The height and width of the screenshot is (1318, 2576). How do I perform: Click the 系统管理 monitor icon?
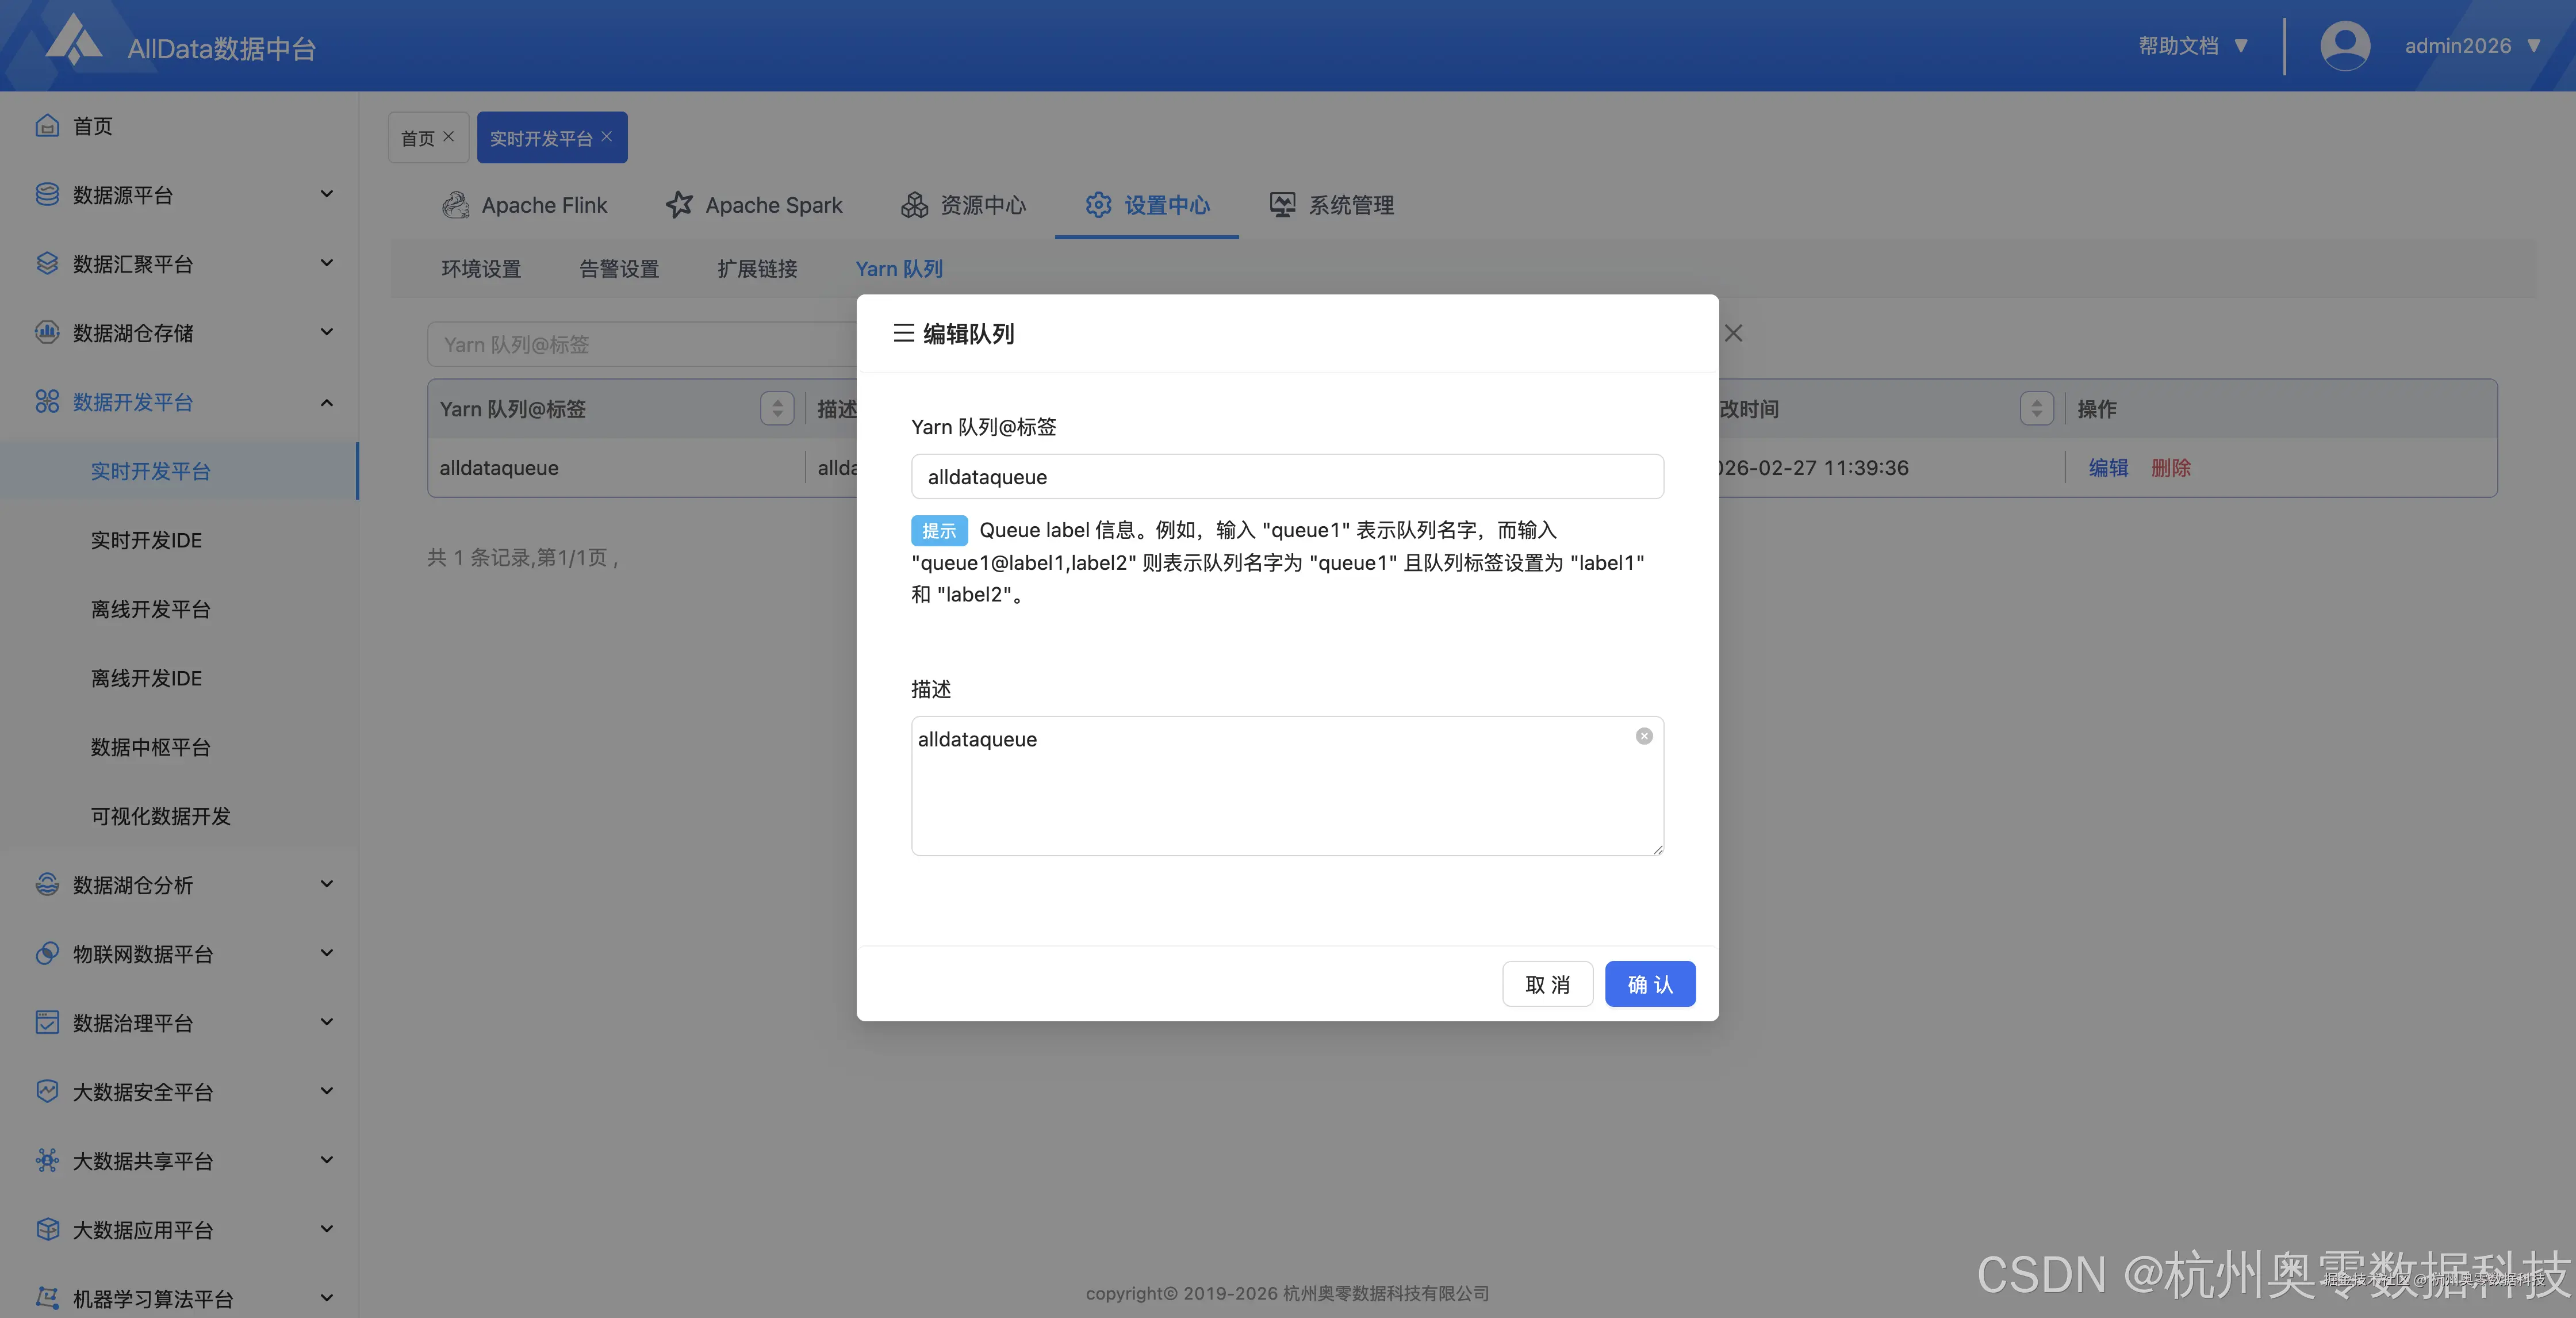(x=1283, y=205)
